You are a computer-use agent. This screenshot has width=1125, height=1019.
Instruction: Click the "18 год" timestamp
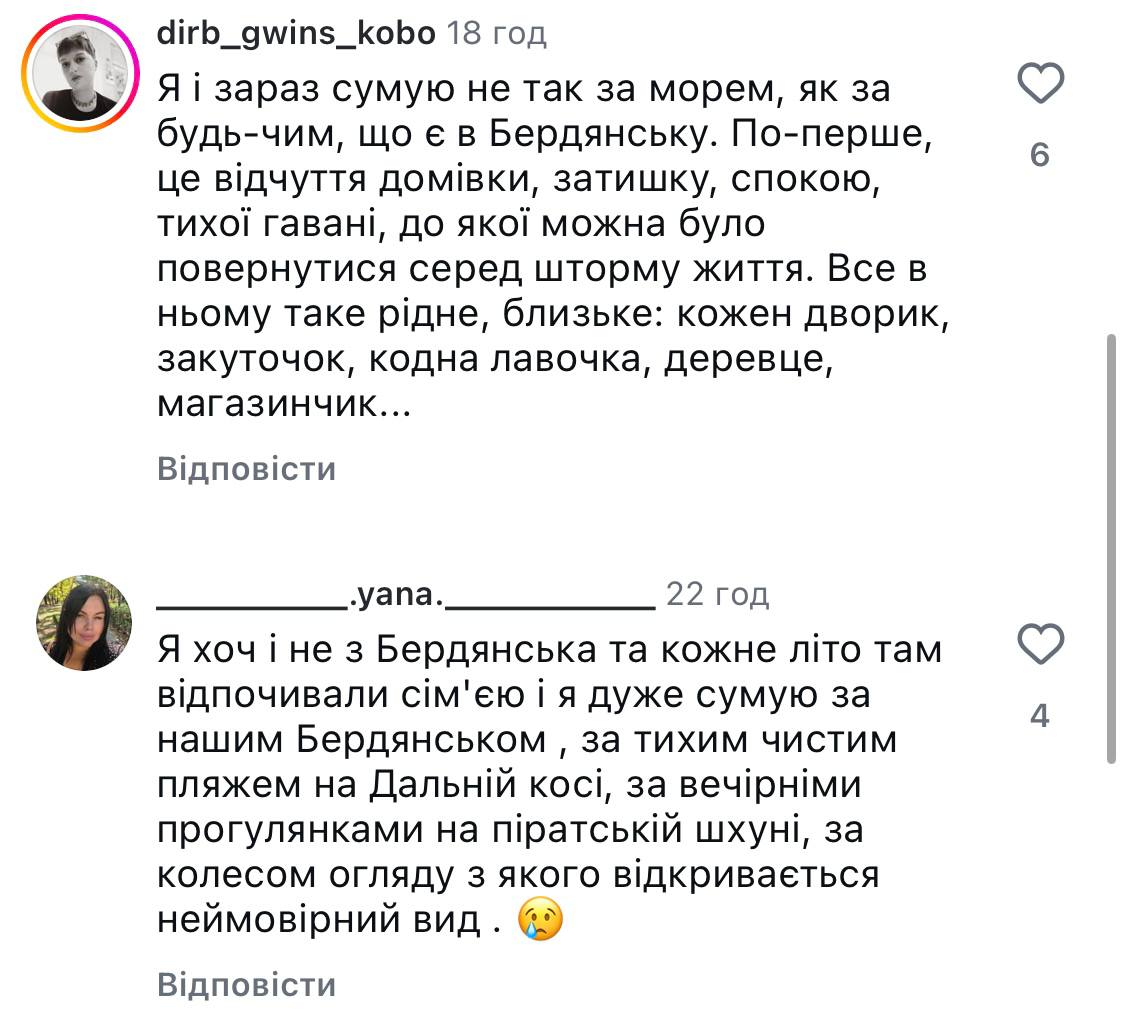[x=496, y=33]
